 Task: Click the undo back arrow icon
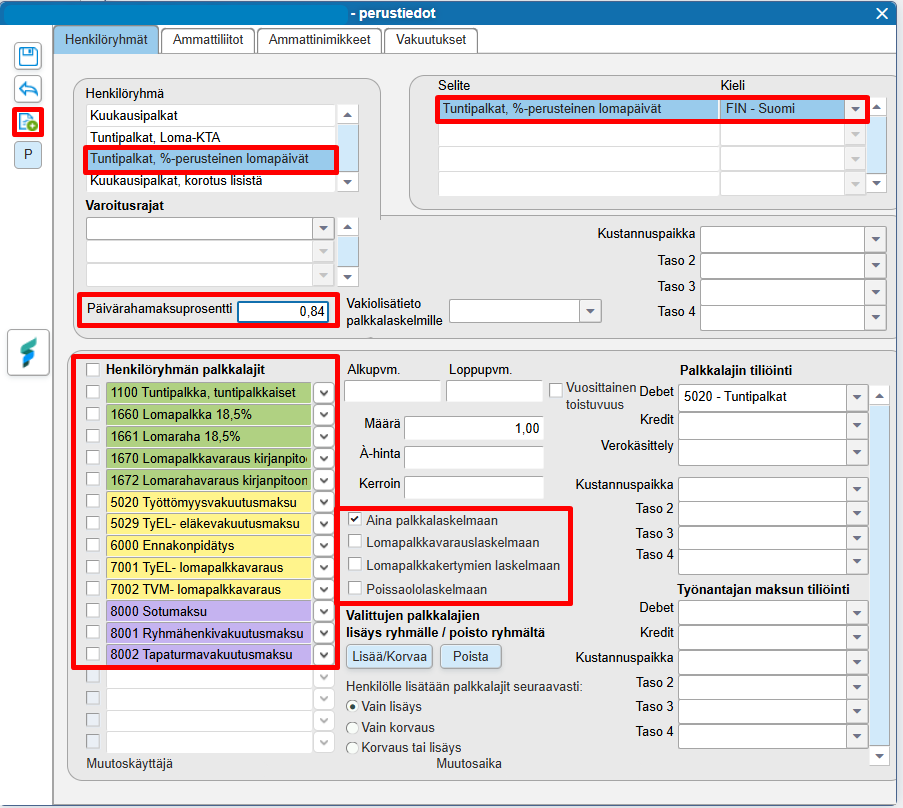point(28,89)
